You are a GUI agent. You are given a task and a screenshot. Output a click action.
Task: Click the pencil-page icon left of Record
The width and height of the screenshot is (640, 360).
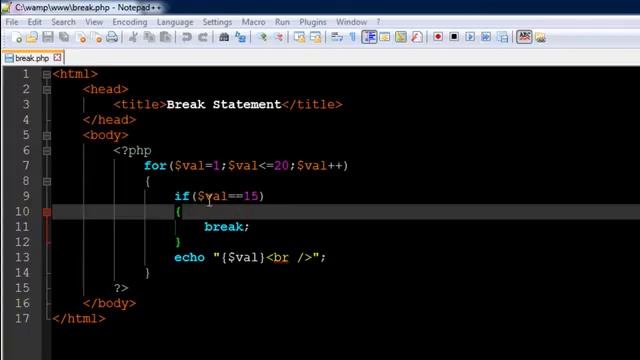point(417,38)
